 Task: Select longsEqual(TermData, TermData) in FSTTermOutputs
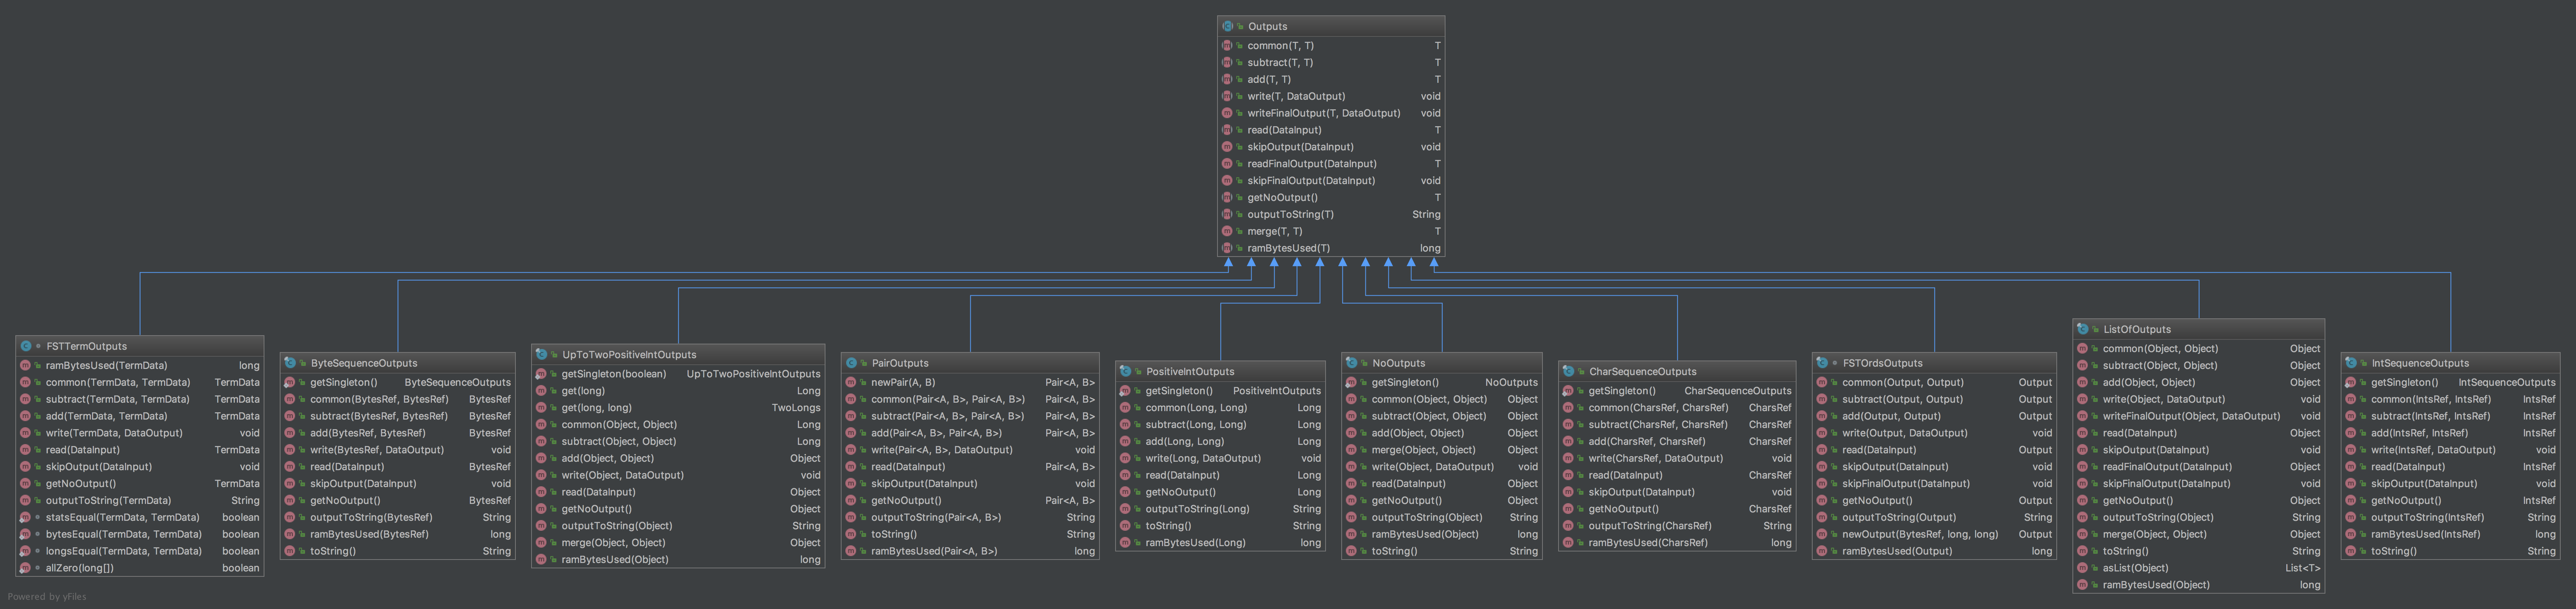124,551
